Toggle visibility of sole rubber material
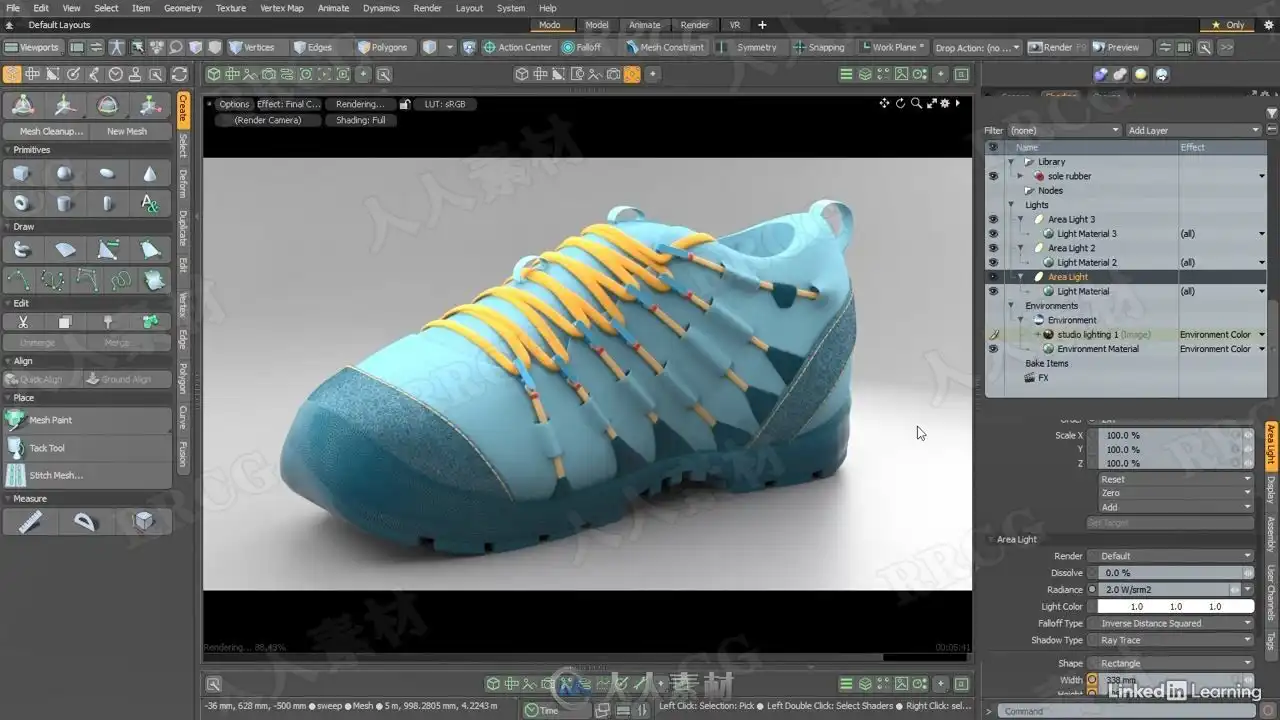Viewport: 1280px width, 720px height. (x=993, y=176)
